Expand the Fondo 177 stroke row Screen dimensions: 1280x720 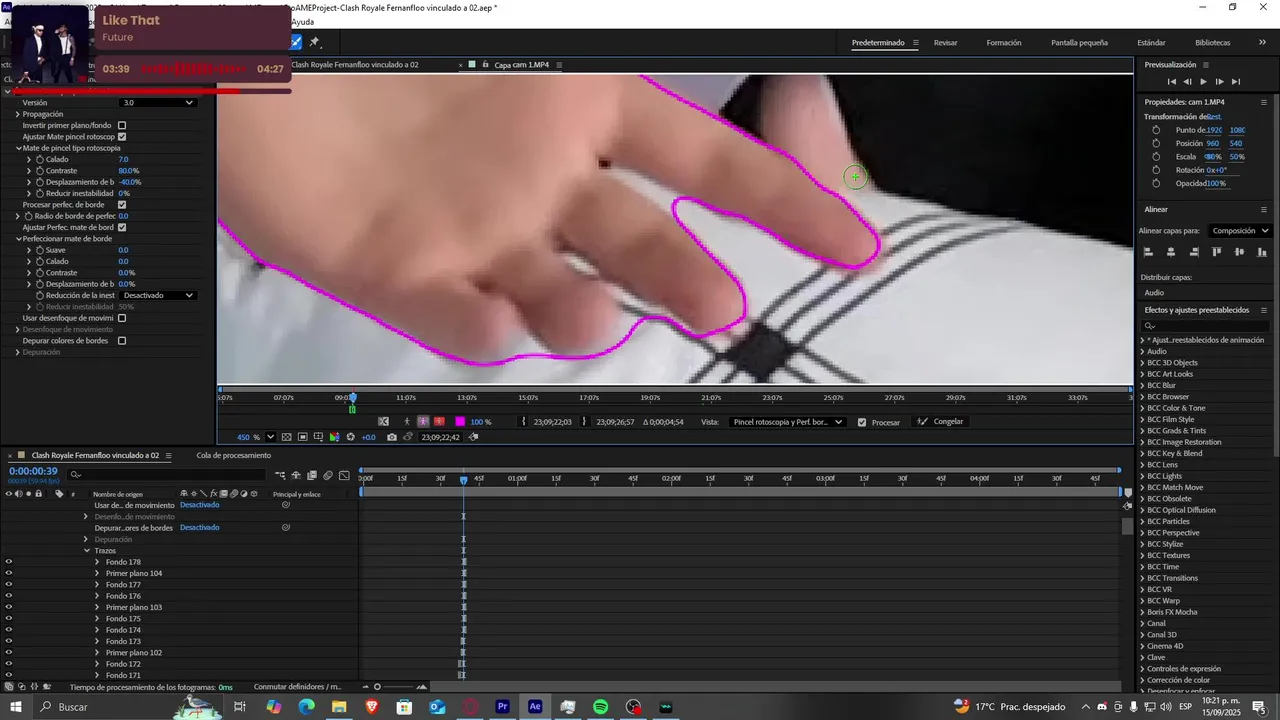point(97,585)
